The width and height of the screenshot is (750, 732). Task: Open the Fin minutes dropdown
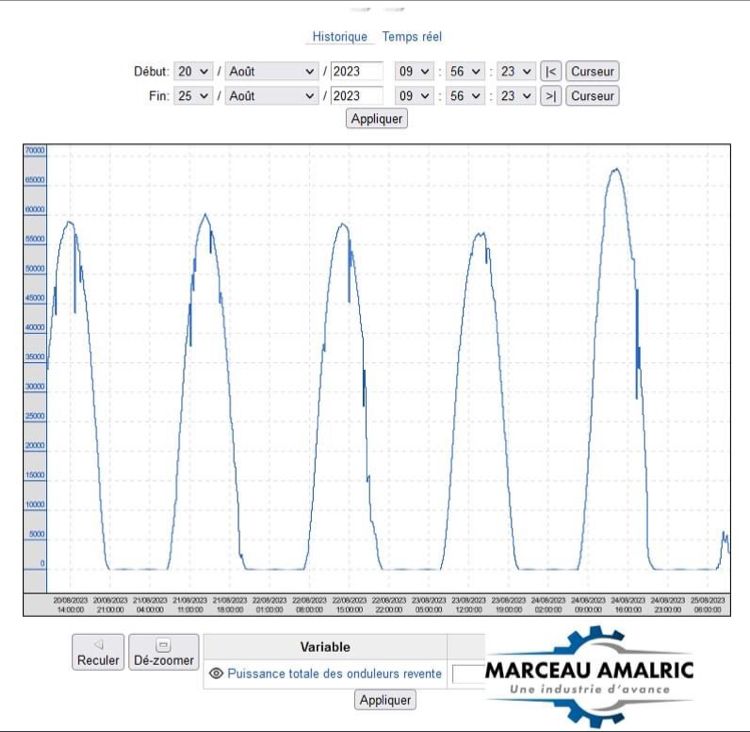pyautogui.click(x=465, y=96)
